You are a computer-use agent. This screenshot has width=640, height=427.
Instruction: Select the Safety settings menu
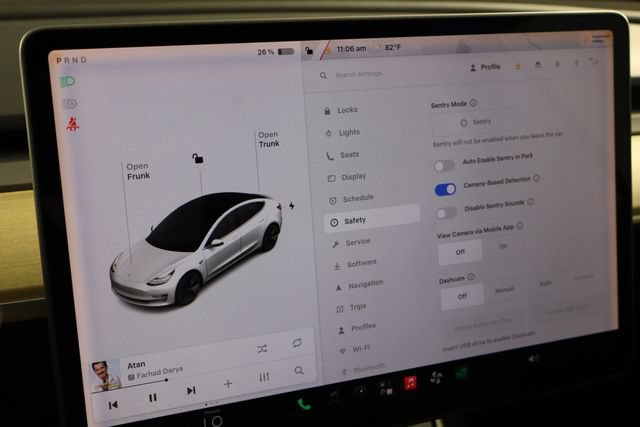coord(372,220)
